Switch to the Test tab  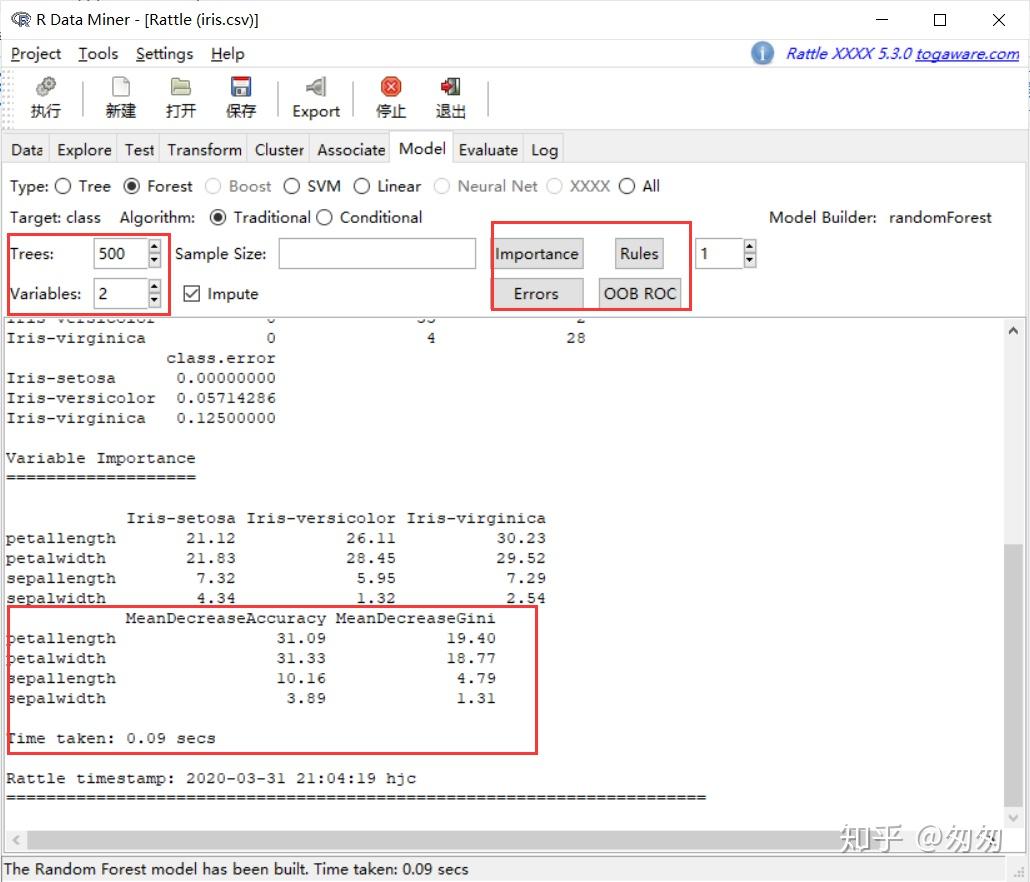(x=139, y=150)
